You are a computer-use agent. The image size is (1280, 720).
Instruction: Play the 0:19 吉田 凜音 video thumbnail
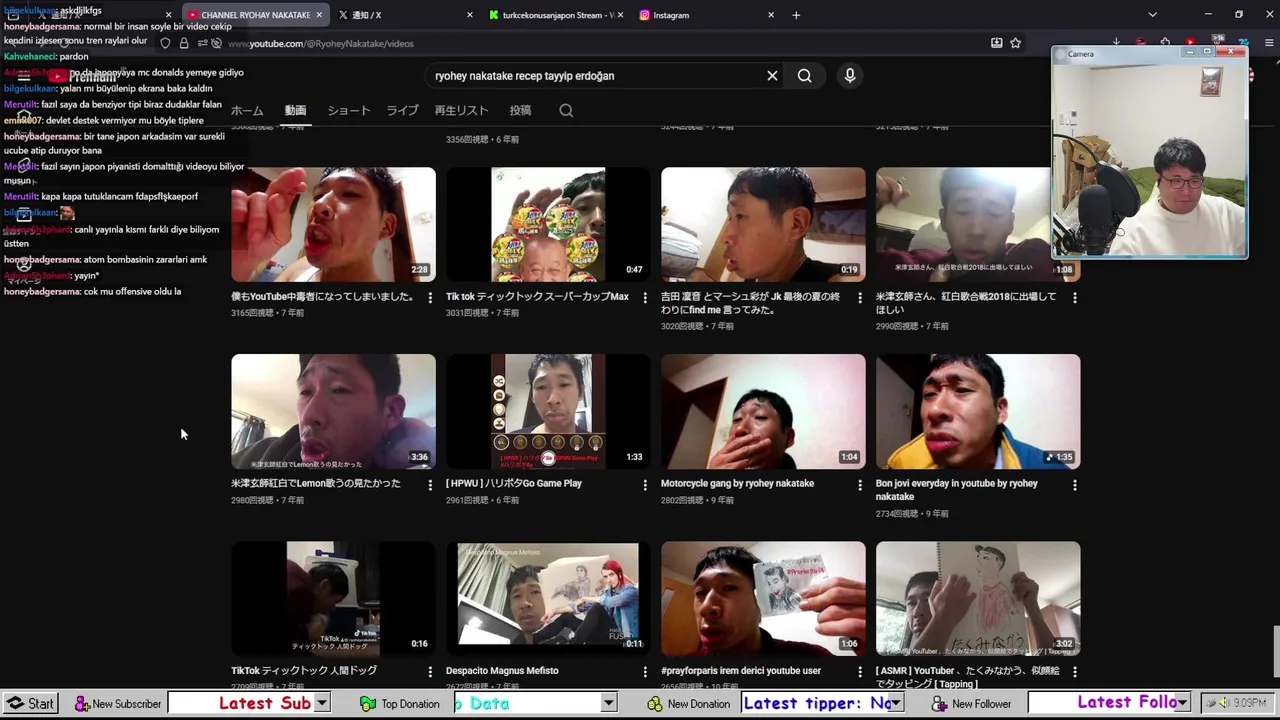(x=763, y=224)
